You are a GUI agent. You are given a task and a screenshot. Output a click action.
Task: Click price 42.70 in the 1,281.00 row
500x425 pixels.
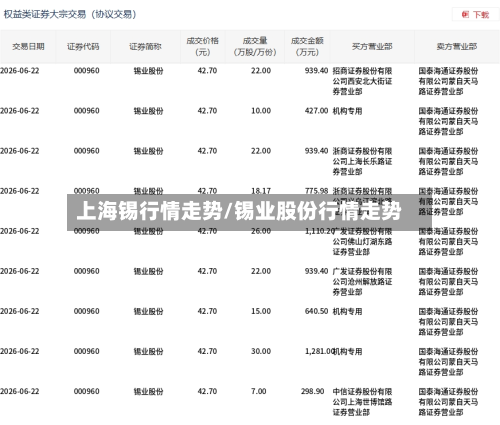tap(207, 351)
